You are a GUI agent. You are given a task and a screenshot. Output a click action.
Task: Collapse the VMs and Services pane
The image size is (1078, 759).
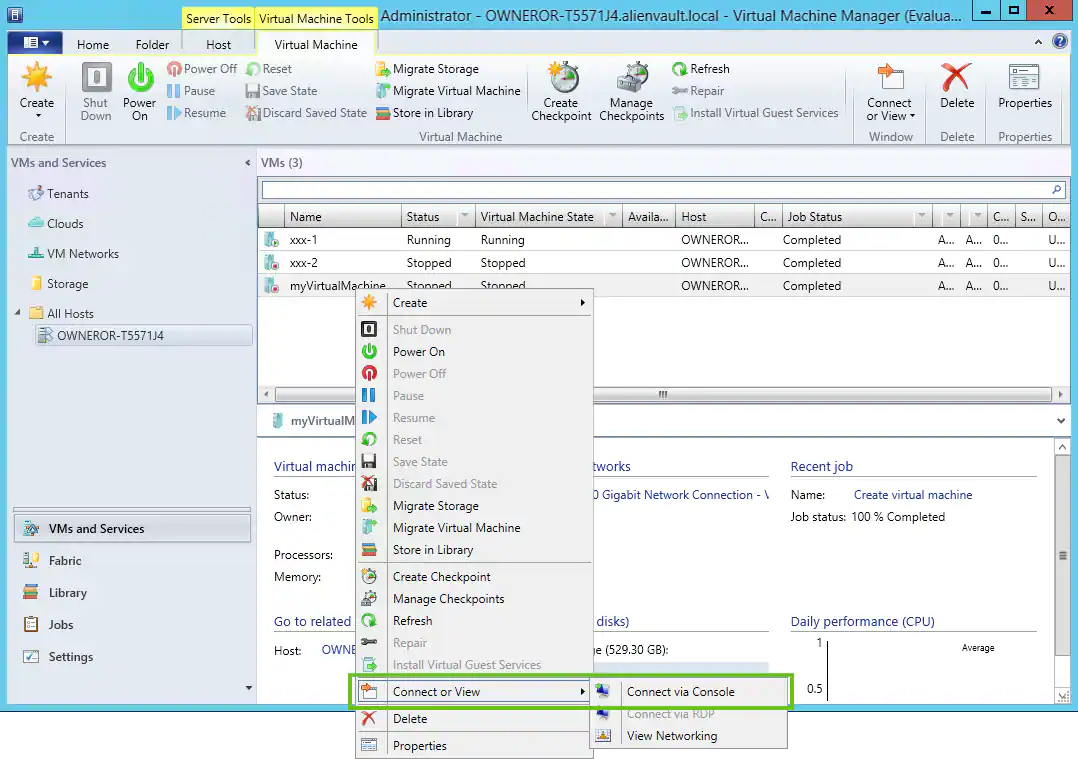click(247, 163)
